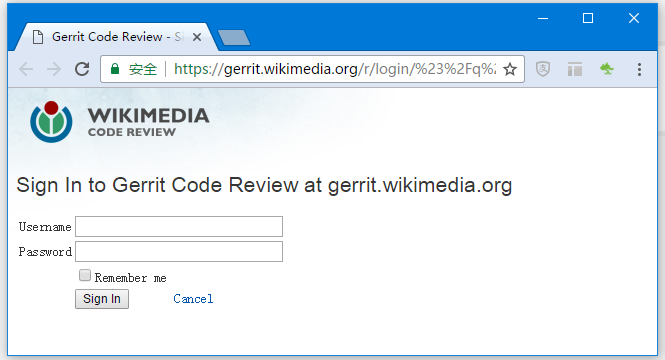The width and height of the screenshot is (665, 360).
Task: Open the gray shield extension icon
Action: [x=543, y=69]
